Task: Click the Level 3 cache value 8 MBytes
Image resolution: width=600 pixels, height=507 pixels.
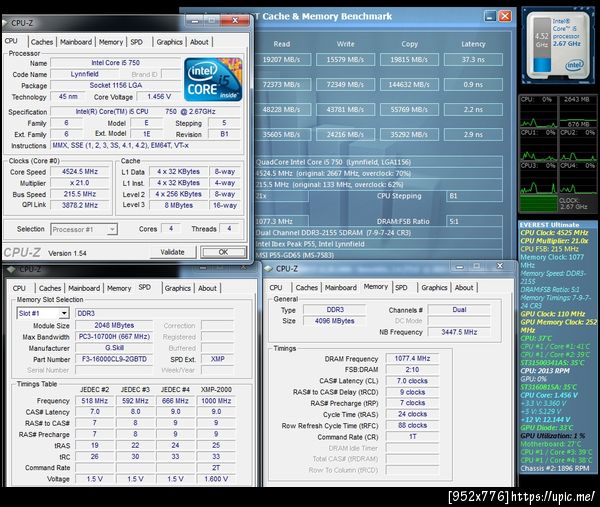Action: pos(179,205)
